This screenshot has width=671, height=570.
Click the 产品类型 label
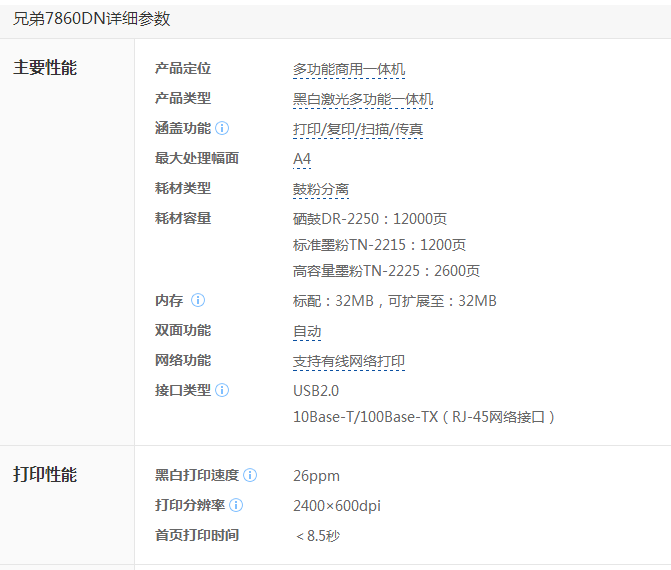tap(183, 98)
